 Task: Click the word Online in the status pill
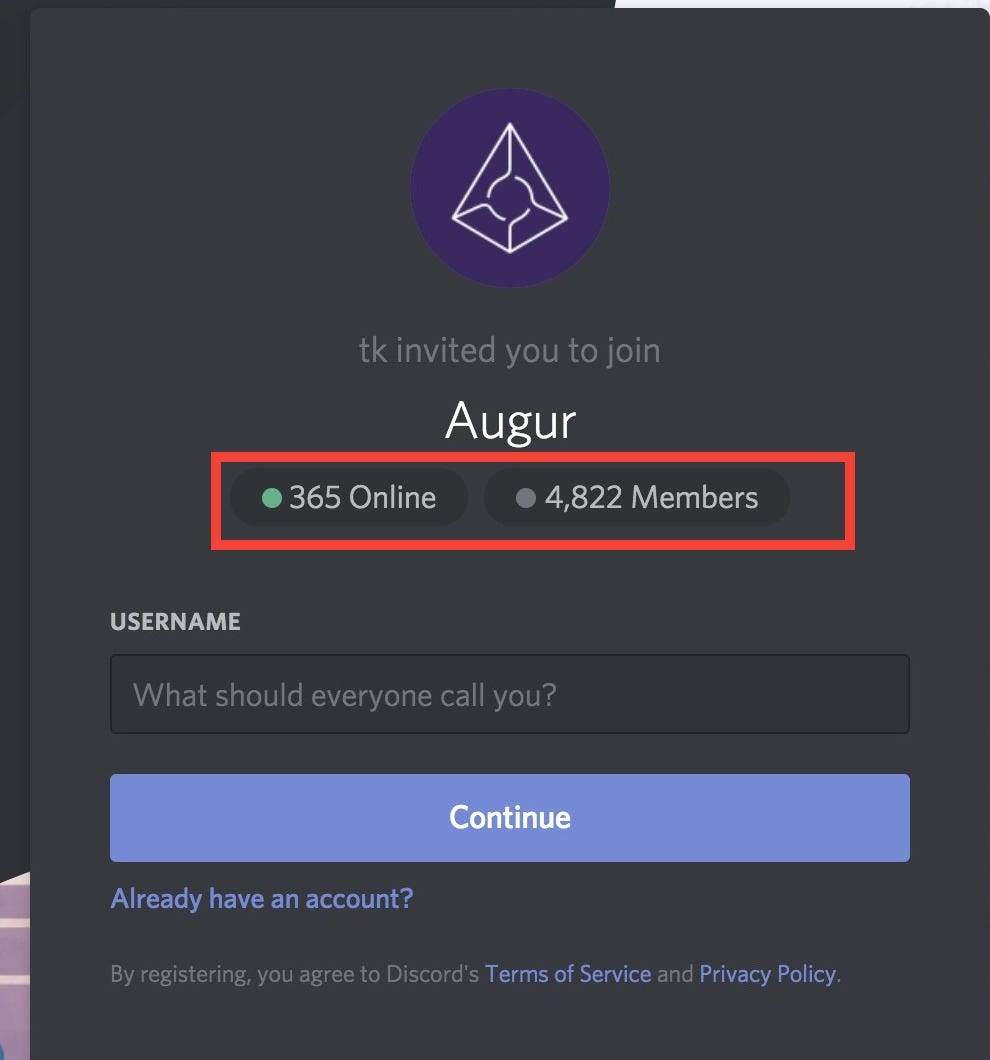pos(392,498)
